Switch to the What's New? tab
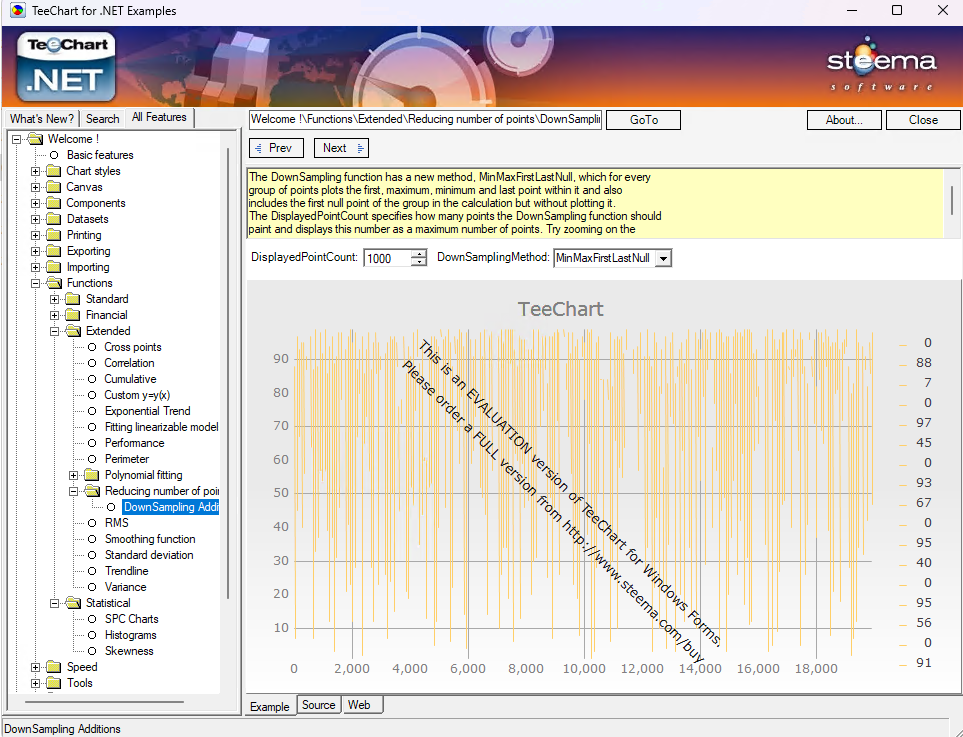Image resolution: width=963 pixels, height=737 pixels. 42,119
